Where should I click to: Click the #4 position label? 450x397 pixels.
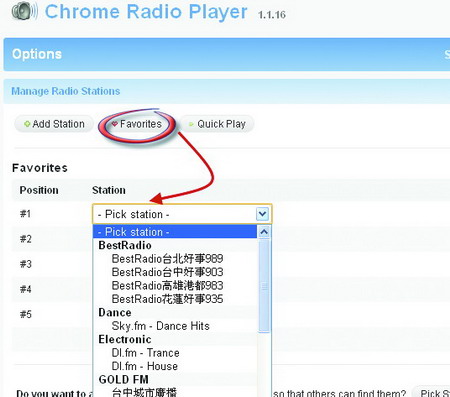25,289
